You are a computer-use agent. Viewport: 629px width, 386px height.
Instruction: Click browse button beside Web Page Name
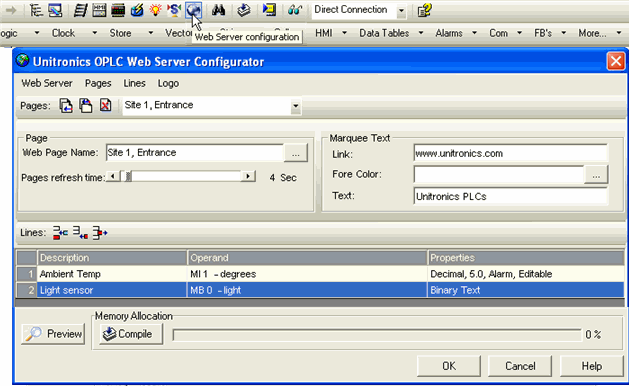(296, 153)
